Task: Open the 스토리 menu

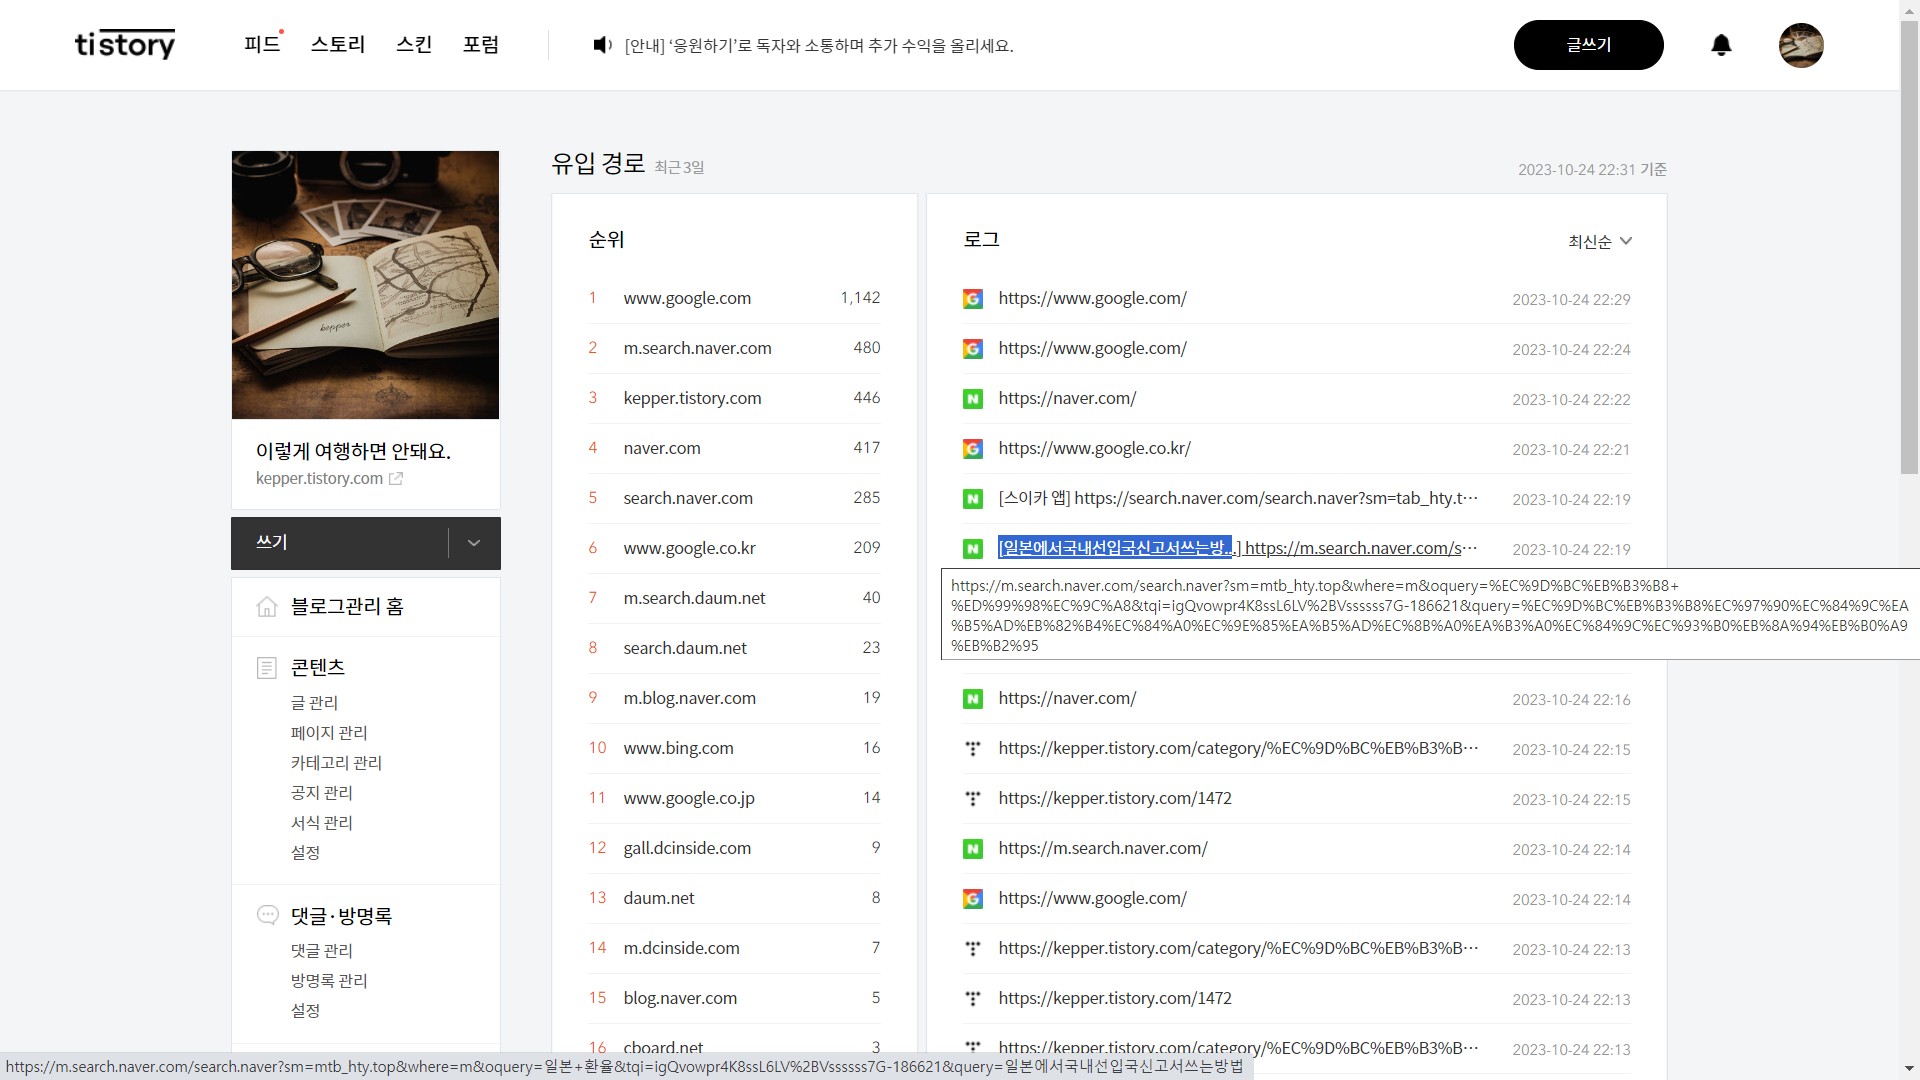Action: click(338, 45)
